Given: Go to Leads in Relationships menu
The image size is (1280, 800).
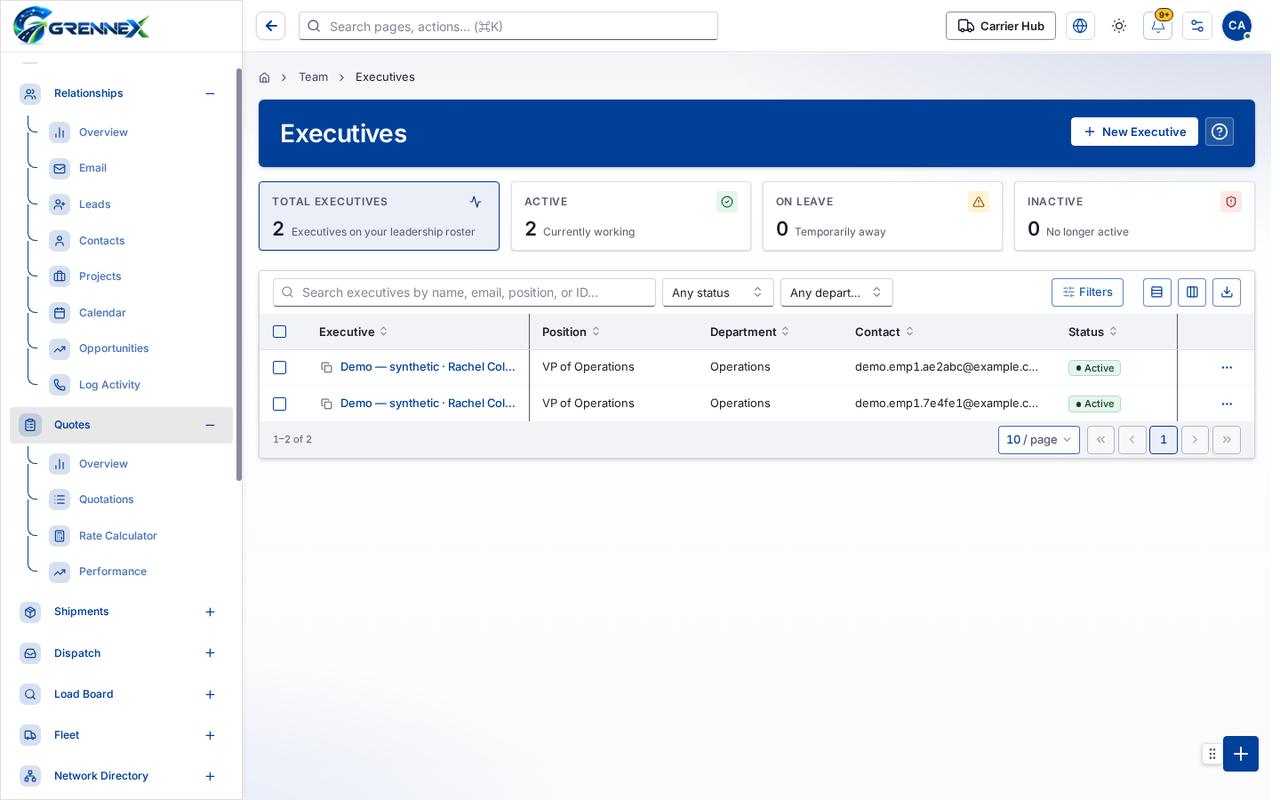Looking at the screenshot, I should click(95, 204).
